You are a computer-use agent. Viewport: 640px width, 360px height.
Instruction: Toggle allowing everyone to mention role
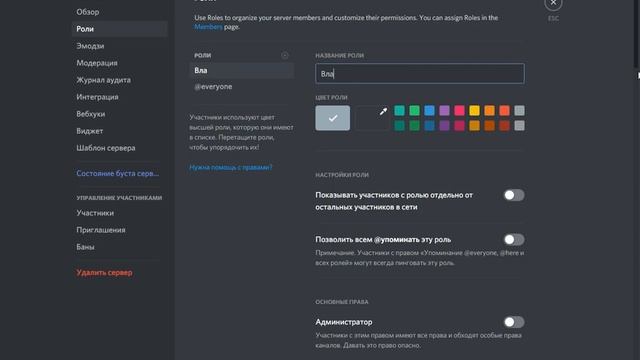point(514,240)
